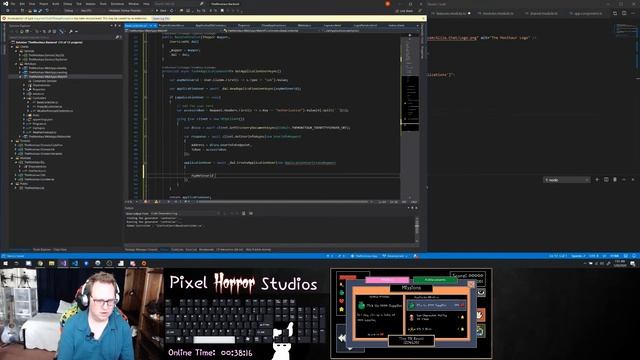The image size is (640, 360).
Task: Click the Live Share button
Action: pyautogui.click(x=404, y=11)
